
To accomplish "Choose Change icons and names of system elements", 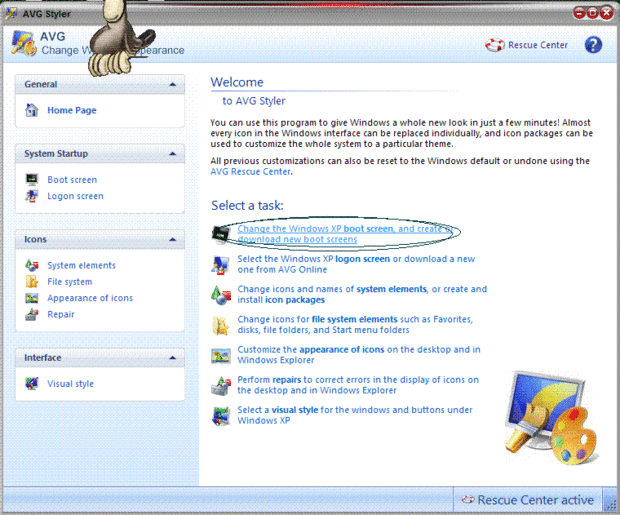I will 362,294.
